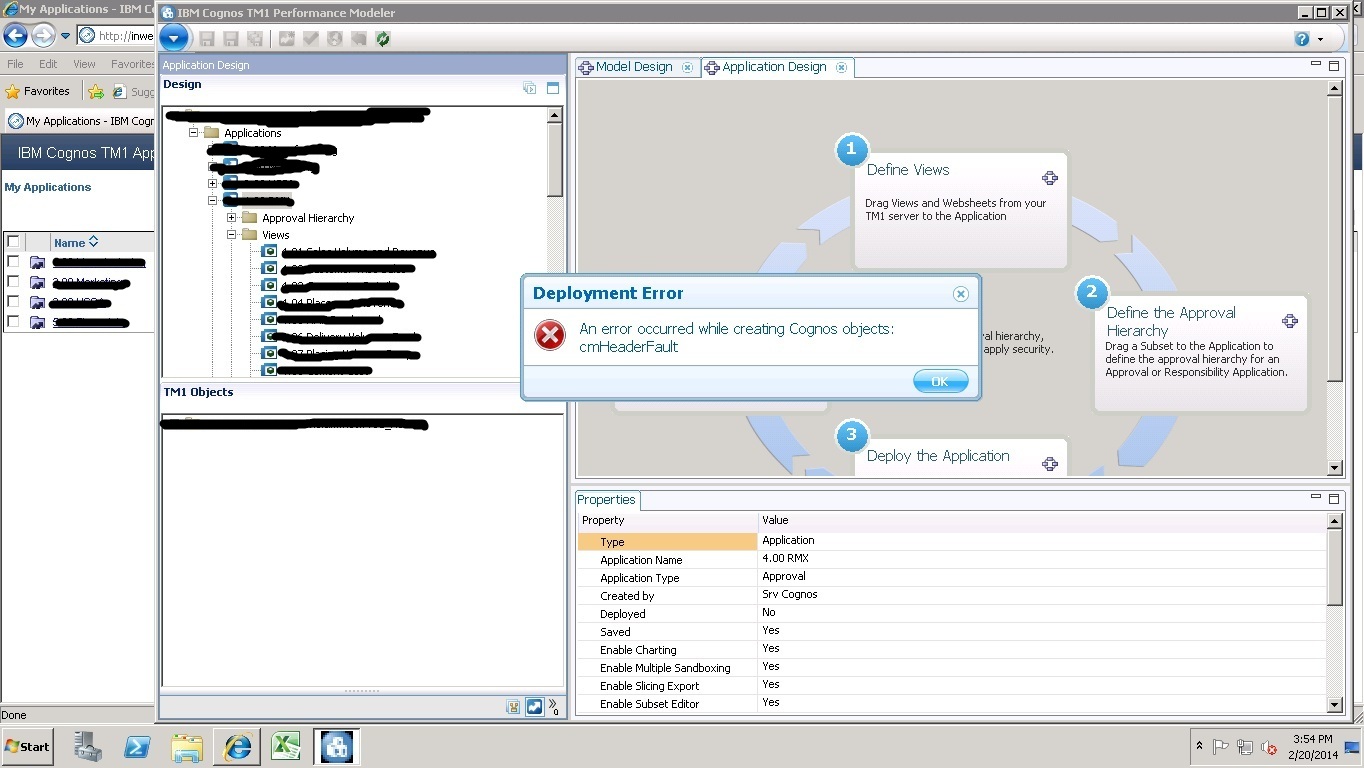Screen dimensions: 1364x768
Task: Click the Deploy the Application expand icon
Action: pyautogui.click(x=1050, y=464)
